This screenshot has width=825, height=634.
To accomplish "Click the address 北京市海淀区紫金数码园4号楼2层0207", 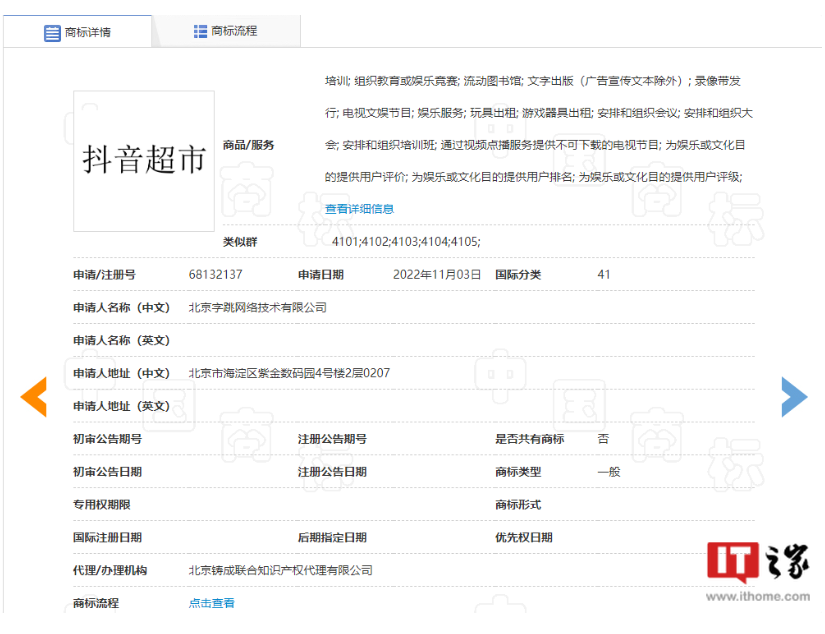I will tap(288, 373).
